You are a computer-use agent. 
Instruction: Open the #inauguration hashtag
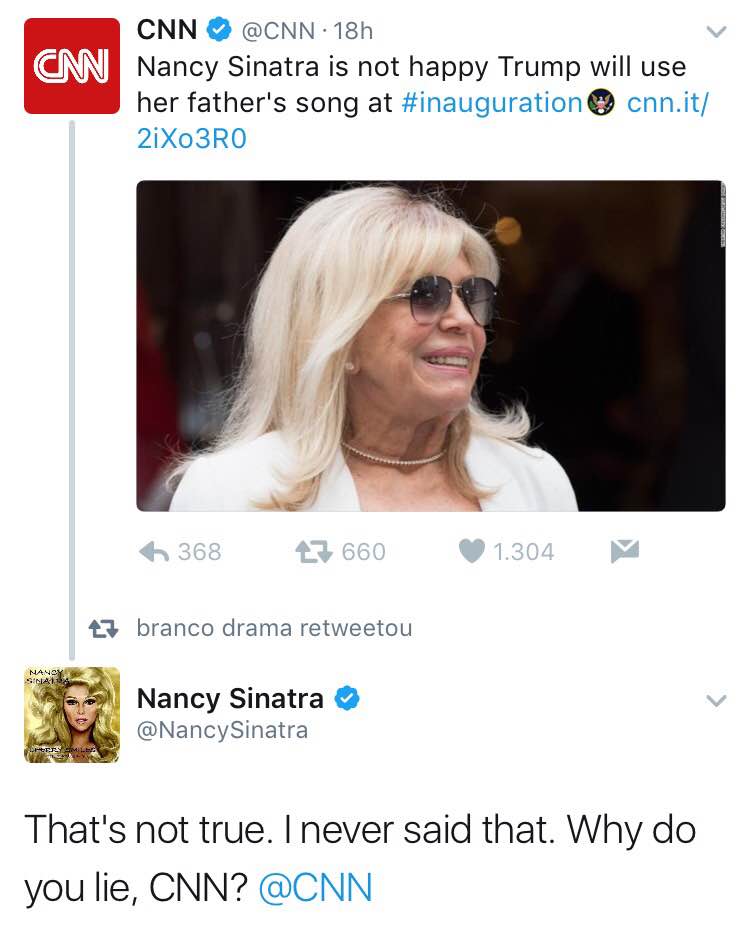coord(495,102)
